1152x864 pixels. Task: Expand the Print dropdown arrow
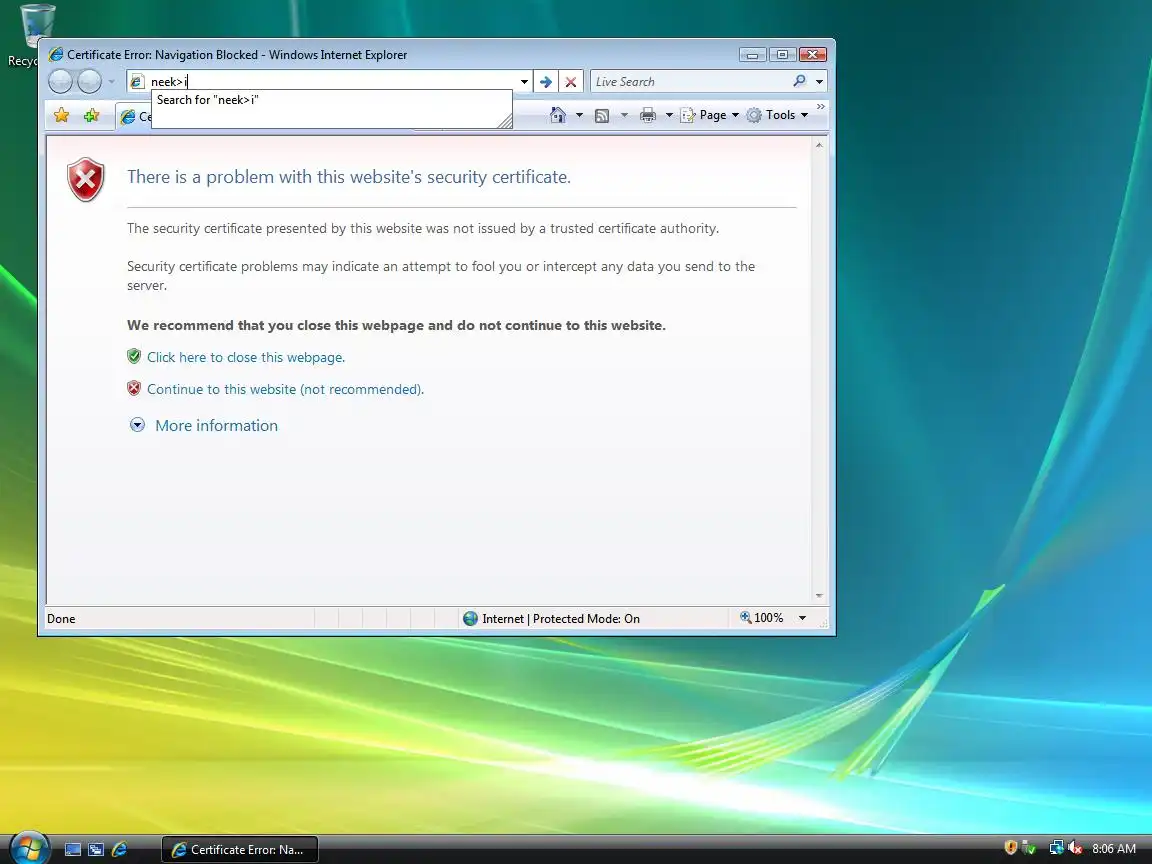669,115
